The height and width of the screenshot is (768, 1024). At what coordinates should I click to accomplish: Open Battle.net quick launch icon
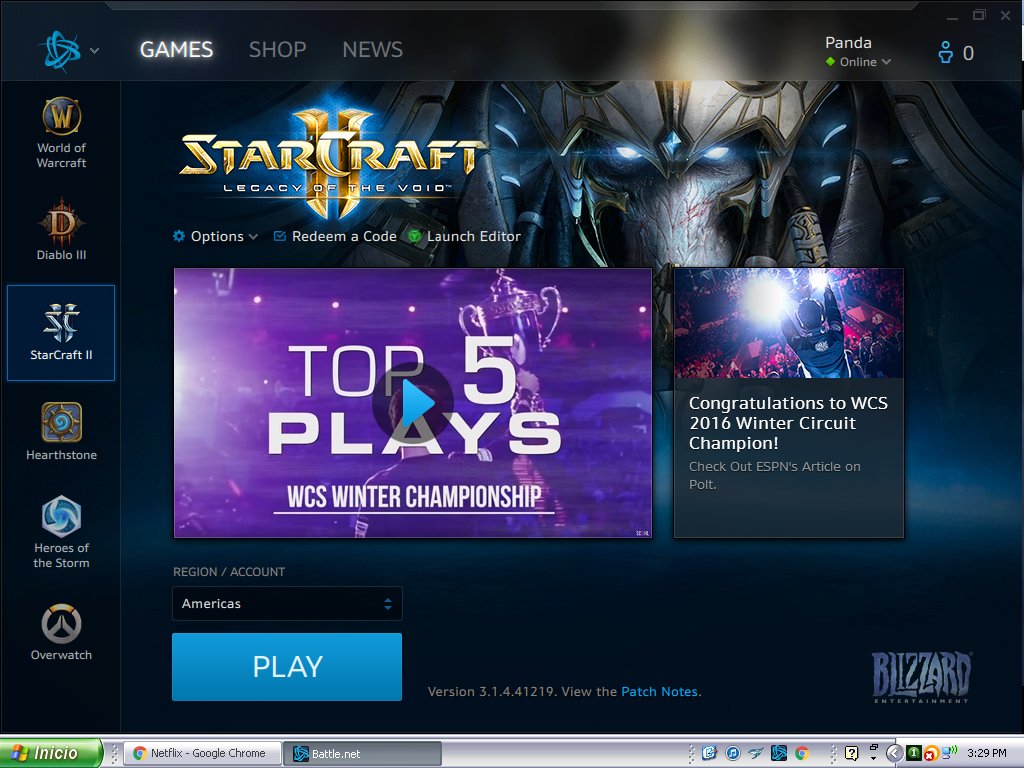(x=778, y=753)
